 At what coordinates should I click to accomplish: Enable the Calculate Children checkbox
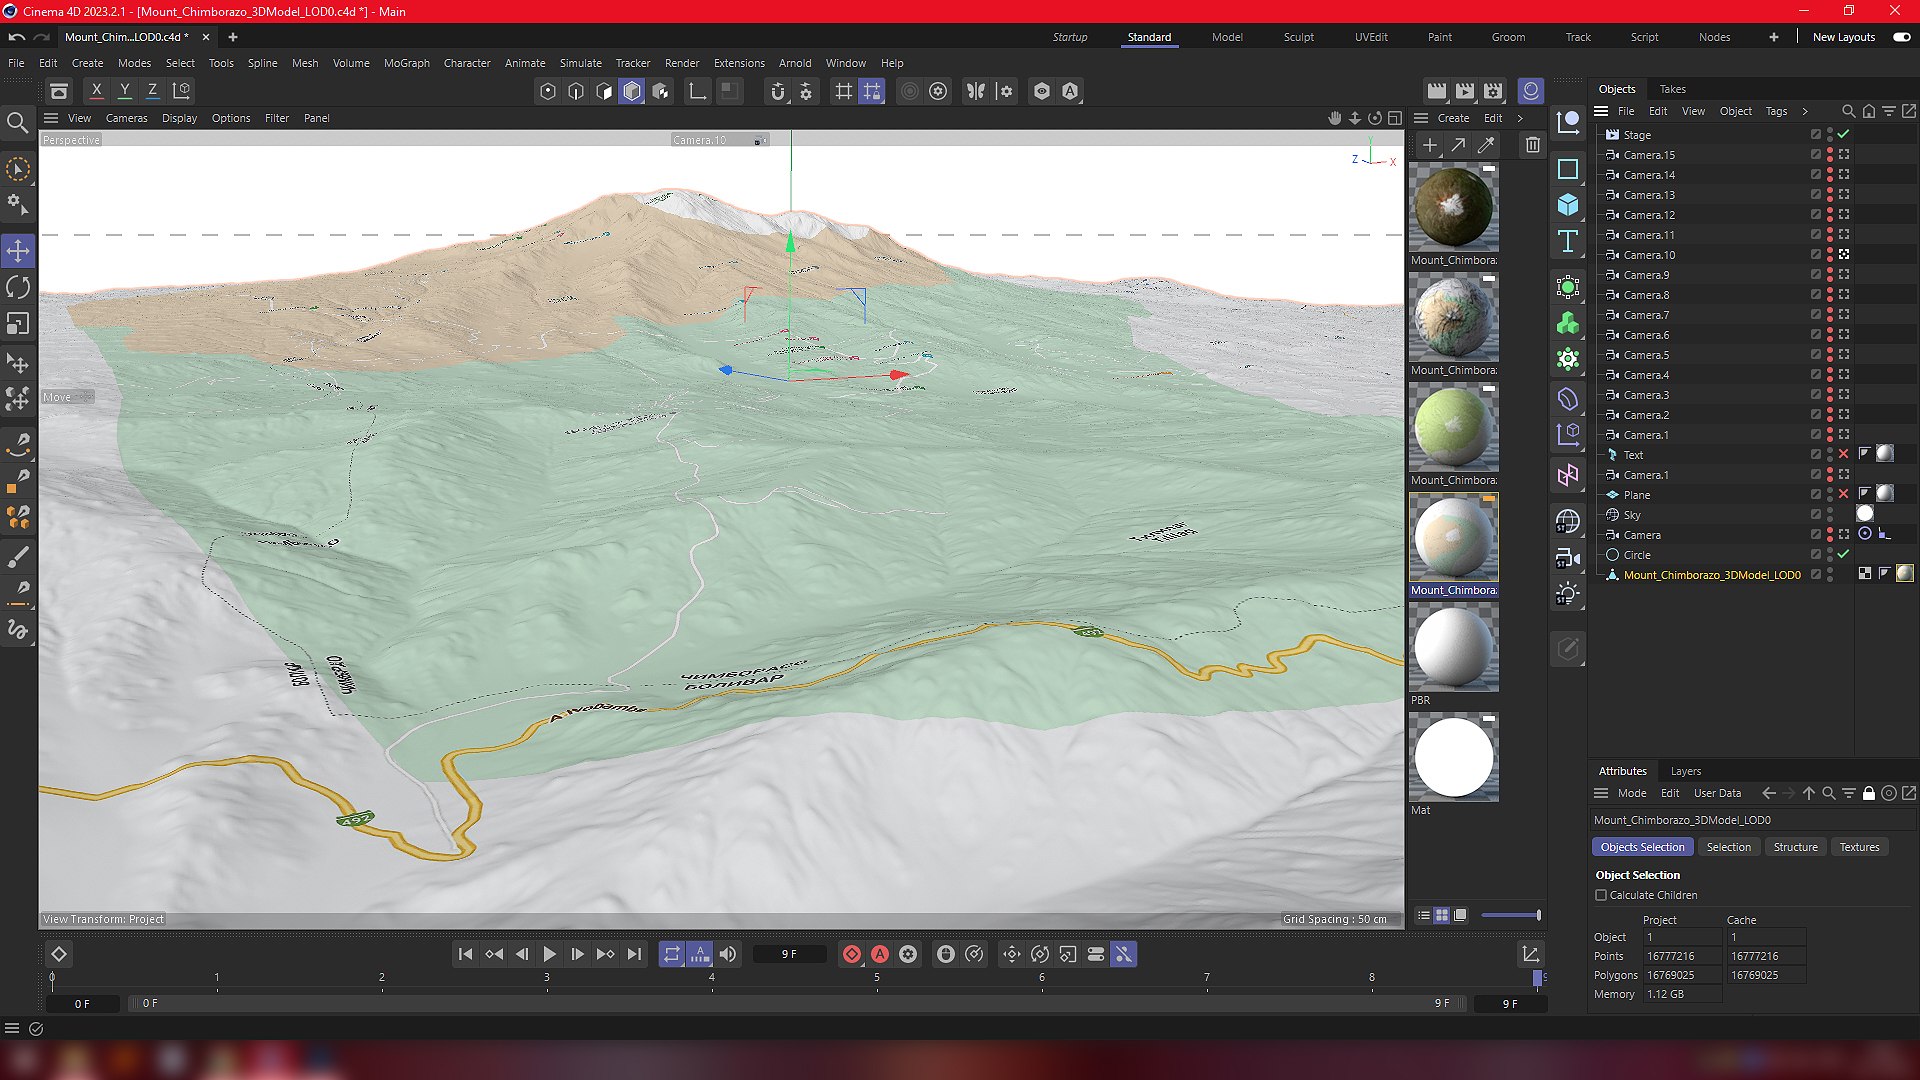pyautogui.click(x=1601, y=896)
